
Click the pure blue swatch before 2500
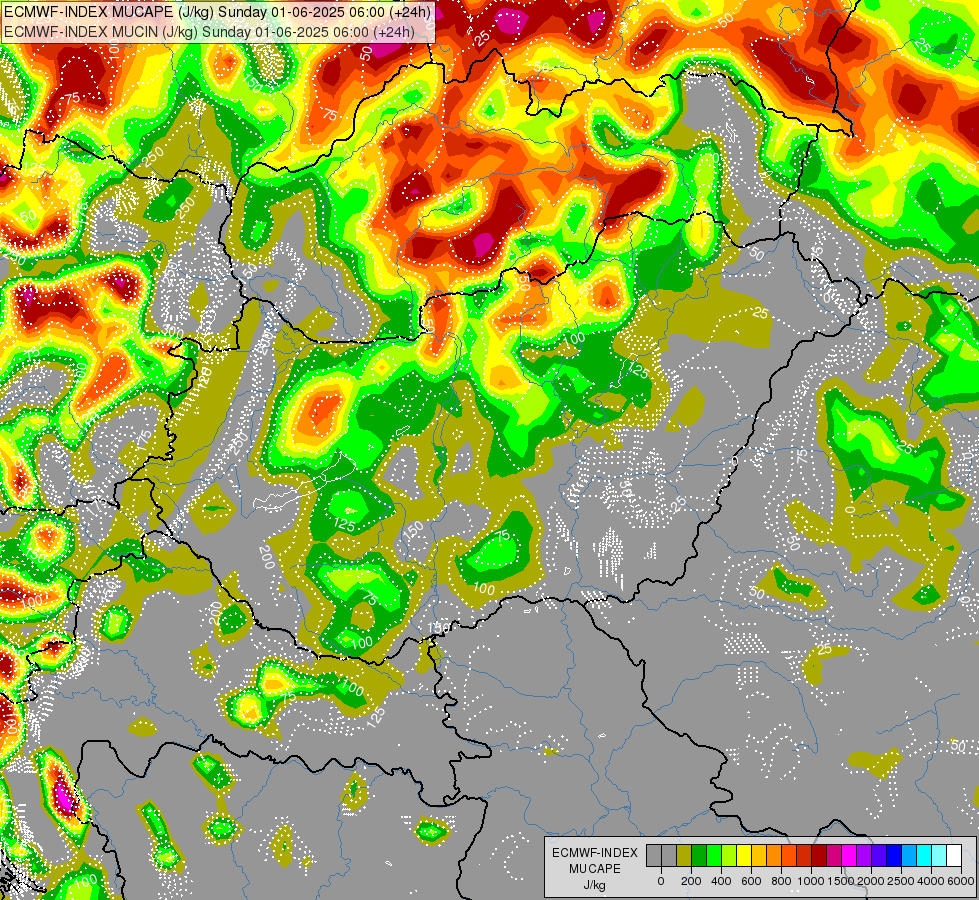tap(894, 855)
